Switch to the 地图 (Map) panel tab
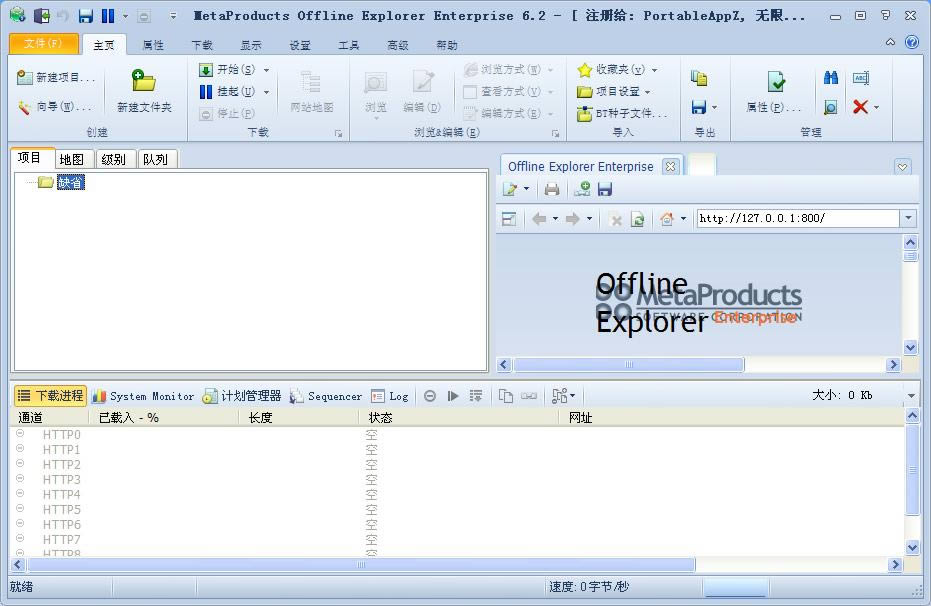Image resolution: width=931 pixels, height=606 pixels. tap(72, 159)
